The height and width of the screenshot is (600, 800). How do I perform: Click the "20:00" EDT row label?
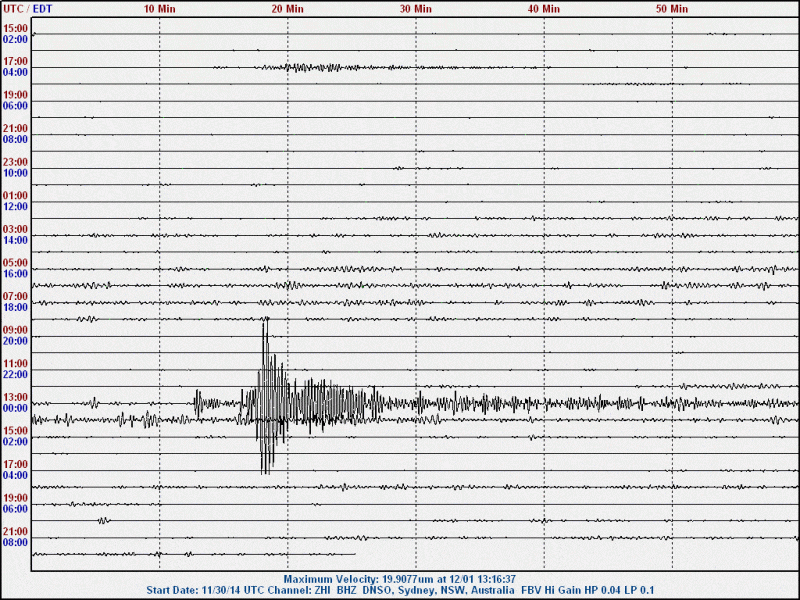point(15,341)
